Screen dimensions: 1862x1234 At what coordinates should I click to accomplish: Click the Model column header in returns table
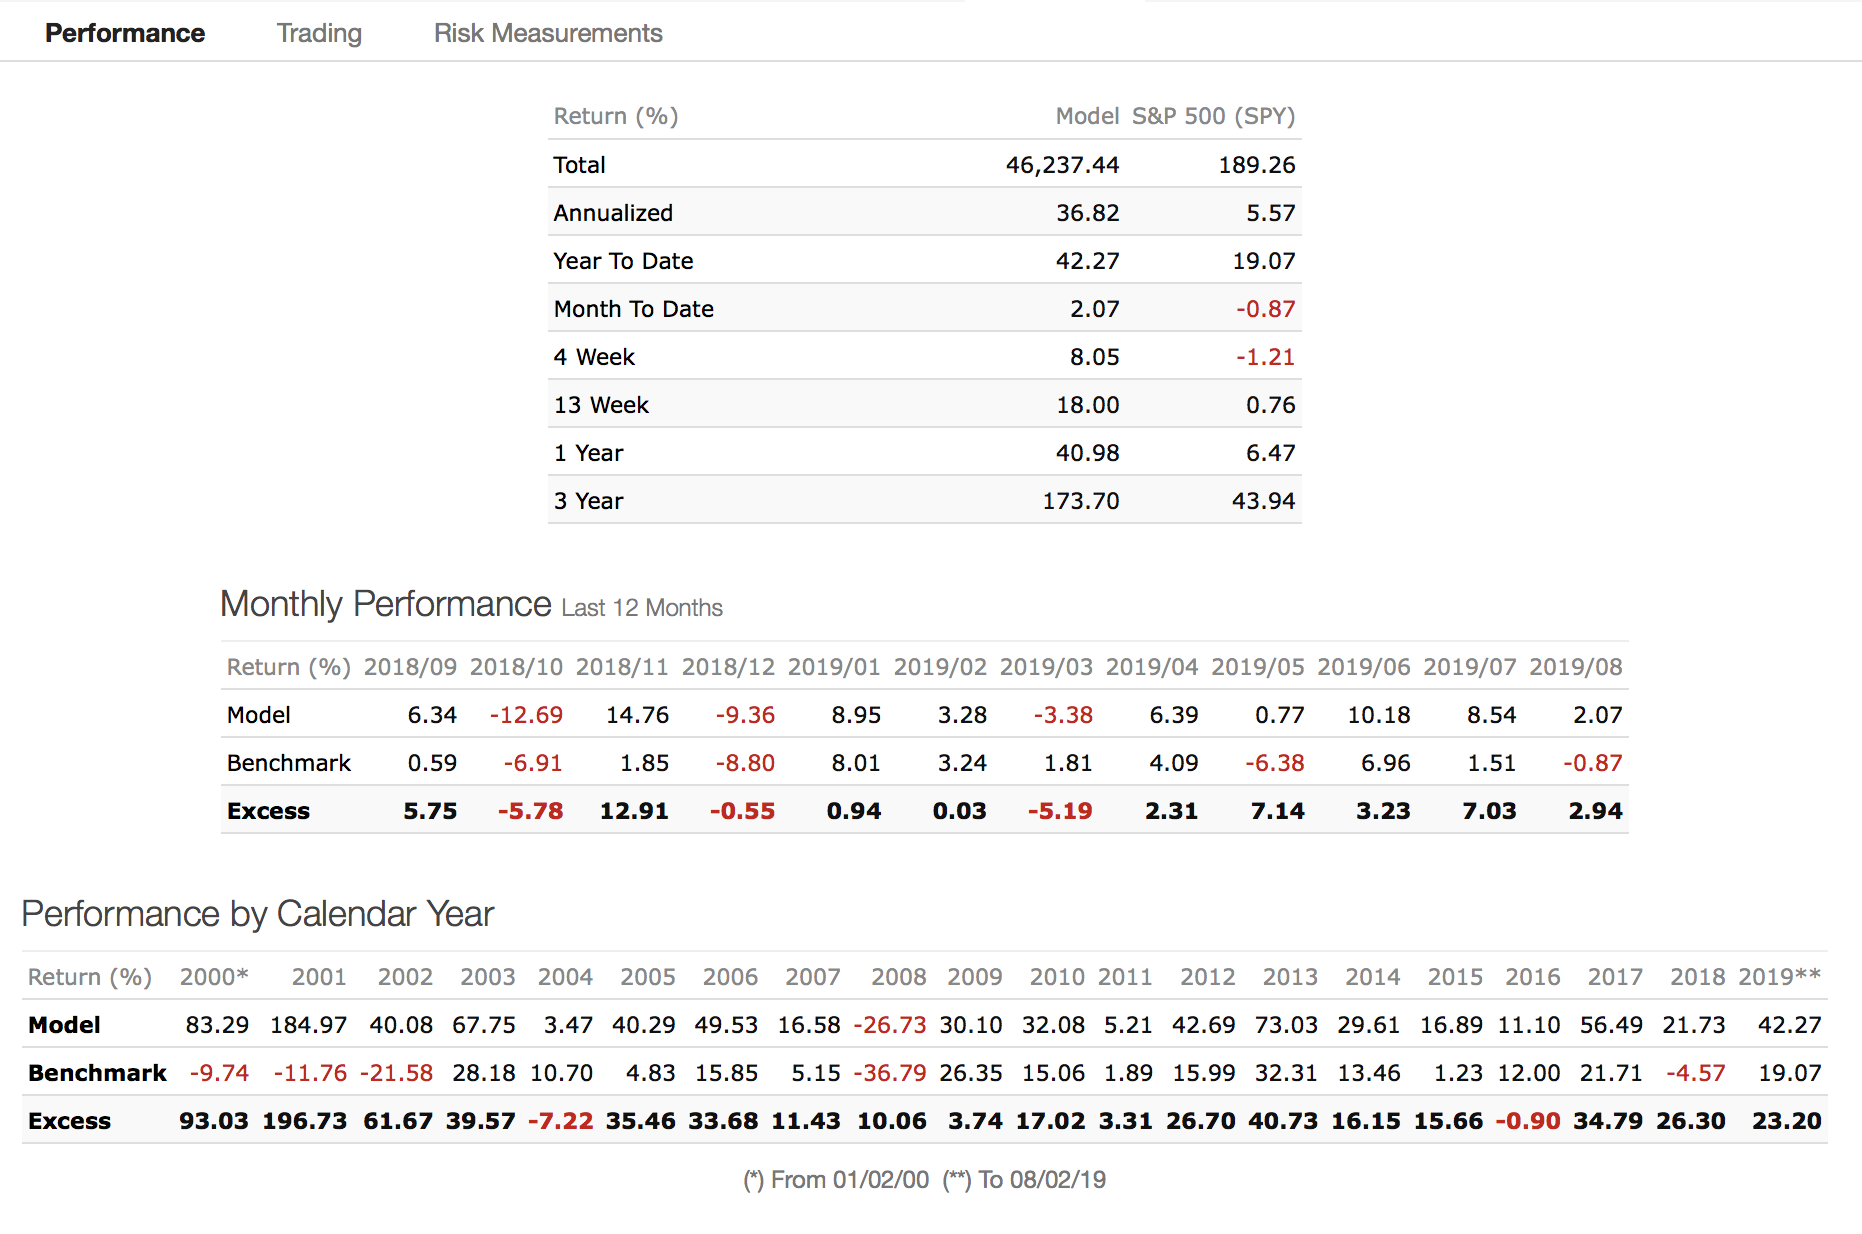point(1086,116)
